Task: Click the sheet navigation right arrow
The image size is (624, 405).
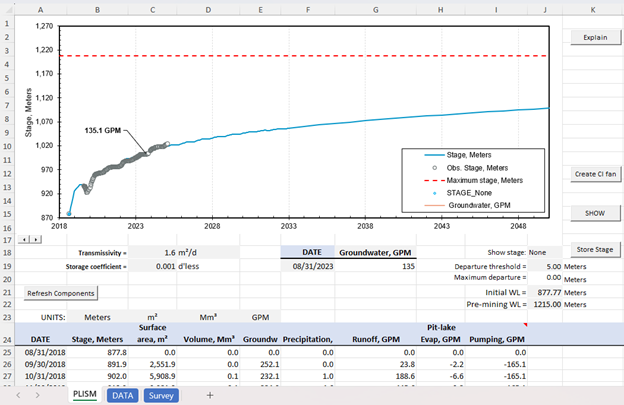Action: pos(37,395)
